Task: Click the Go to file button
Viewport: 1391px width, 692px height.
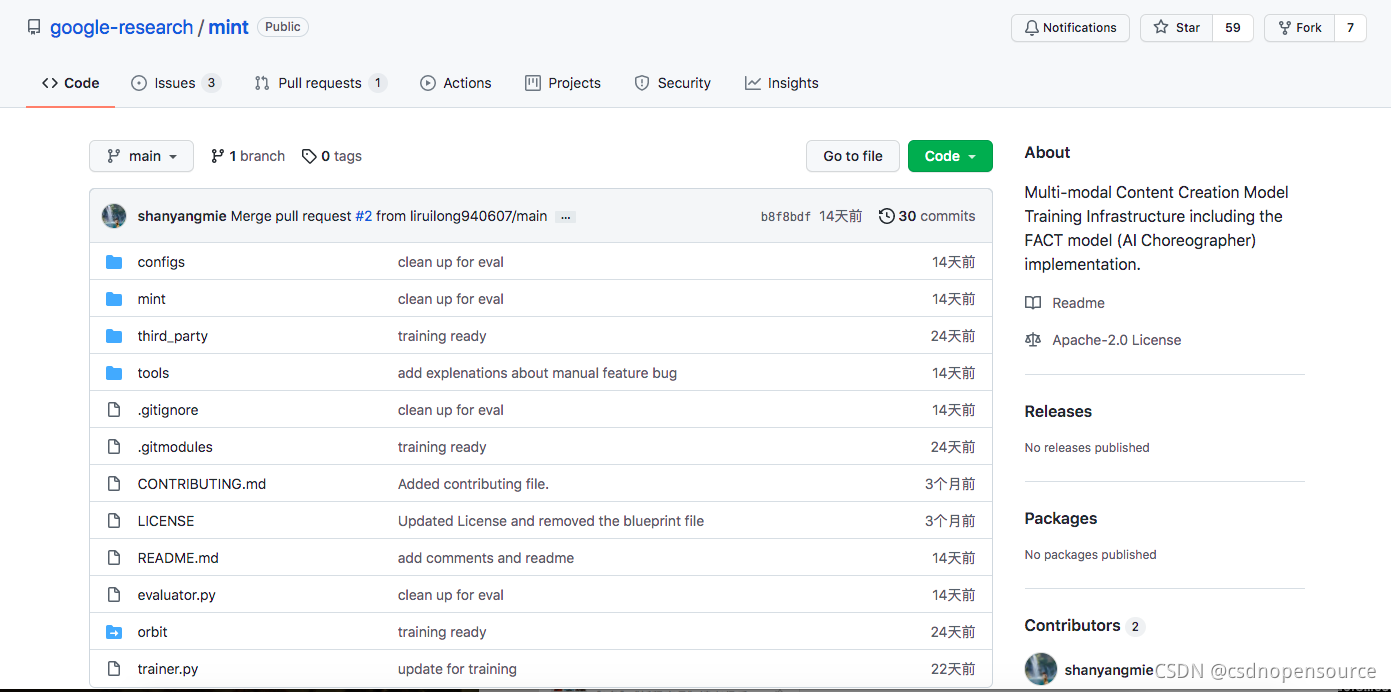Action: click(x=853, y=156)
